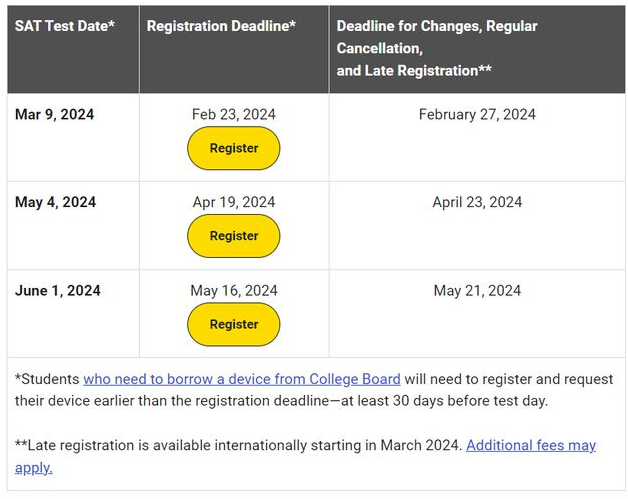Open the Additional fees may apply link
Screen dimensions: 628x499
pos(305,456)
